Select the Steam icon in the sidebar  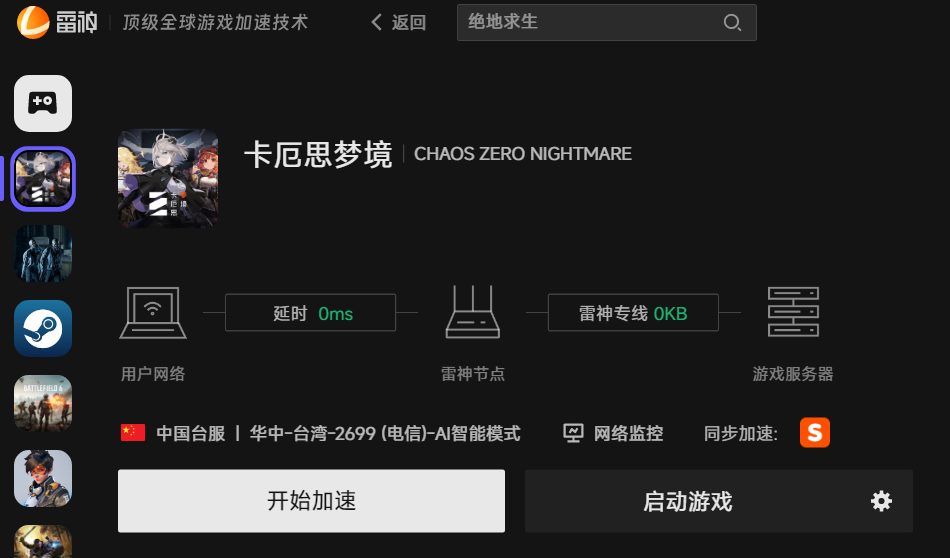43,328
